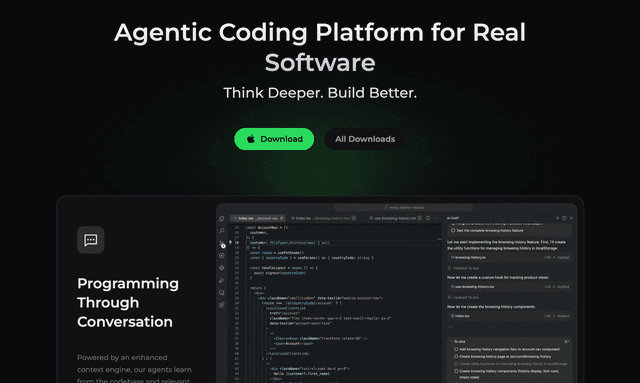Start a new AI chat with plus icon

(557, 218)
